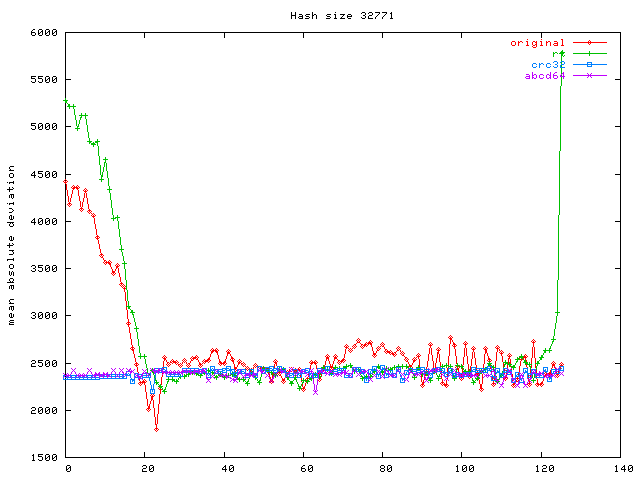
Task: Click the 100 x-axis tick label
Action: (463, 468)
